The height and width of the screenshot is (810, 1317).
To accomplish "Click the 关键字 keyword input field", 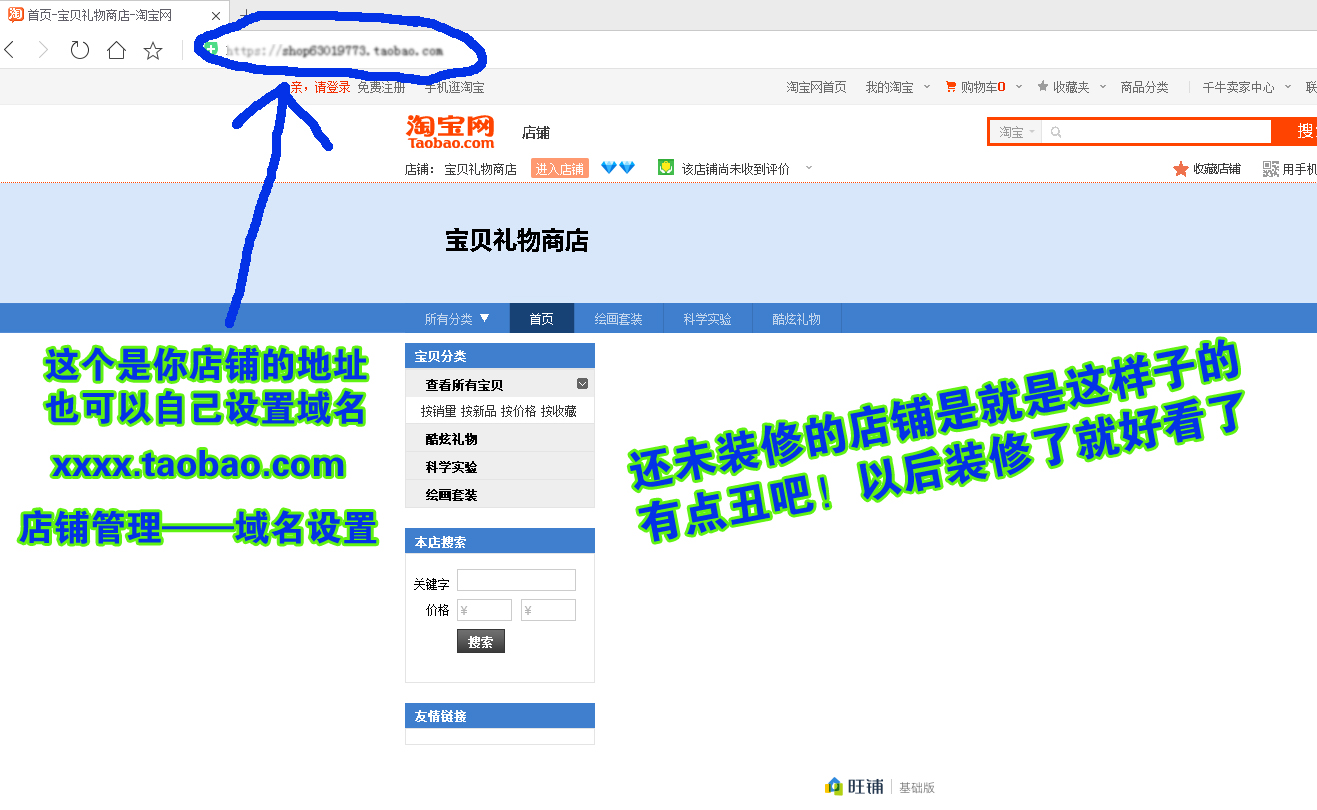I will click(516, 580).
